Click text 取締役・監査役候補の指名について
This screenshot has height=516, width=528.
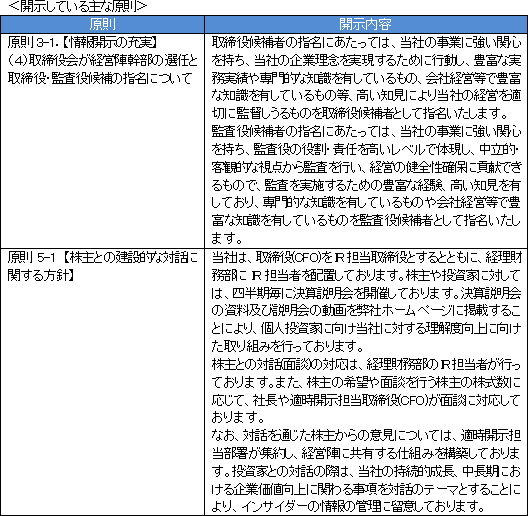100,78
